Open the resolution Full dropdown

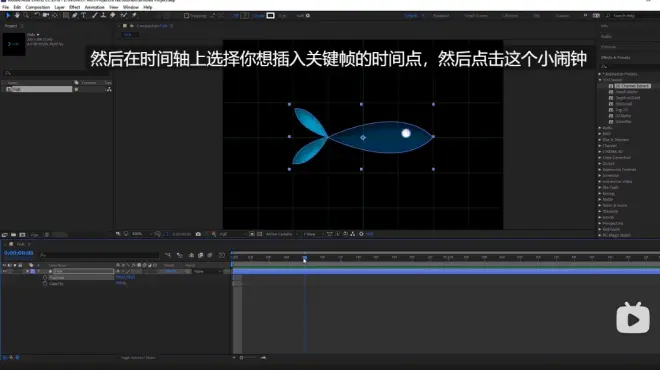tap(232, 234)
